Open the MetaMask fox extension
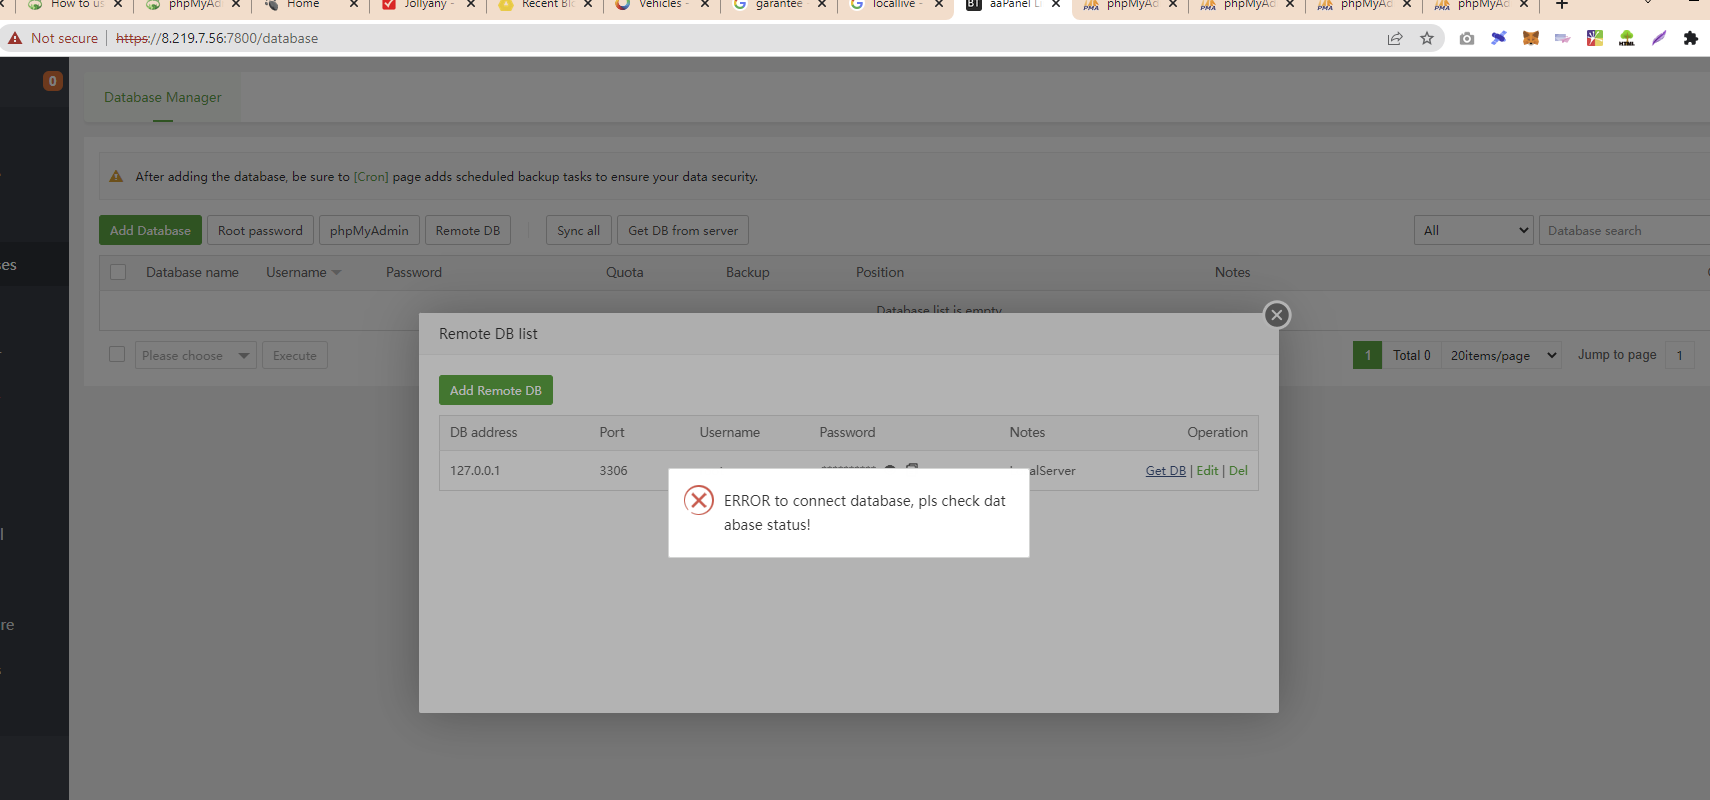The width and height of the screenshot is (1710, 800). click(1531, 38)
